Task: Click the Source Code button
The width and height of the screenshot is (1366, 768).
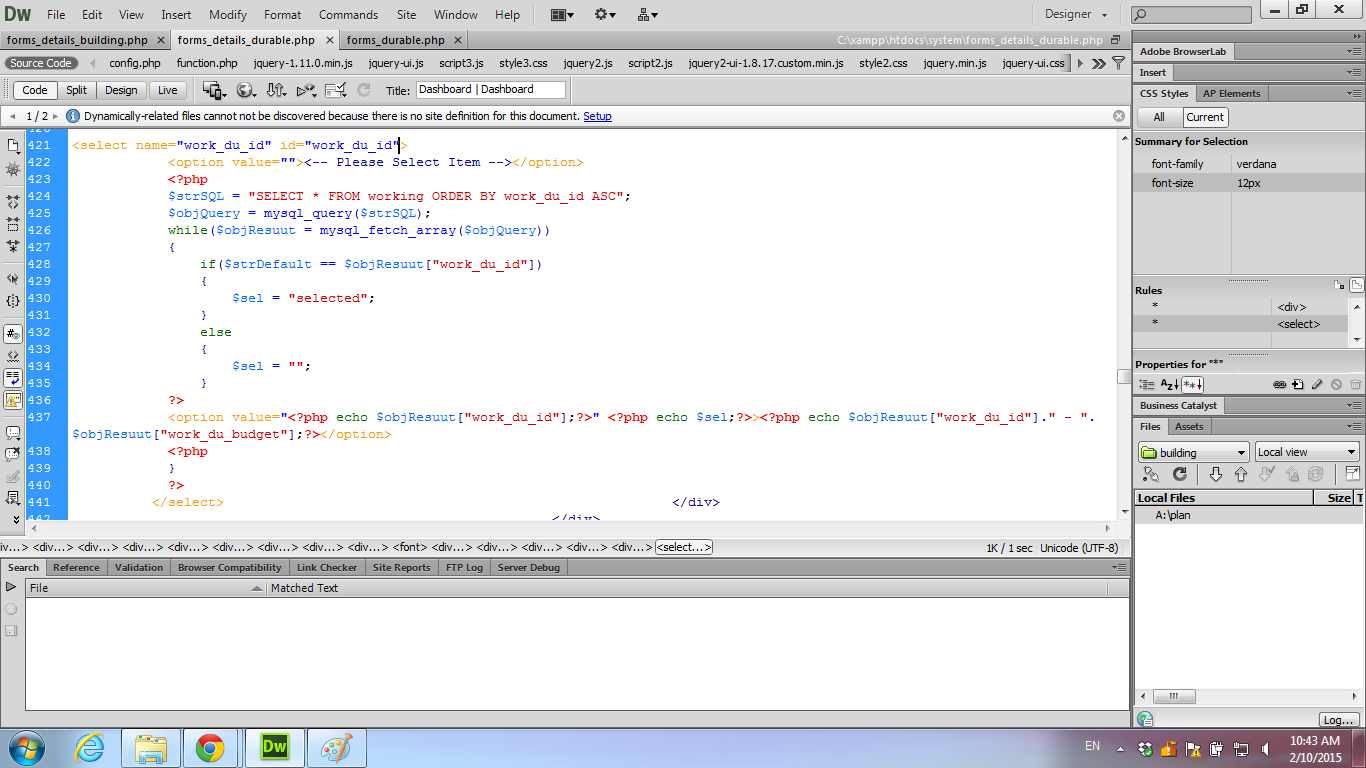Action: click(41, 63)
